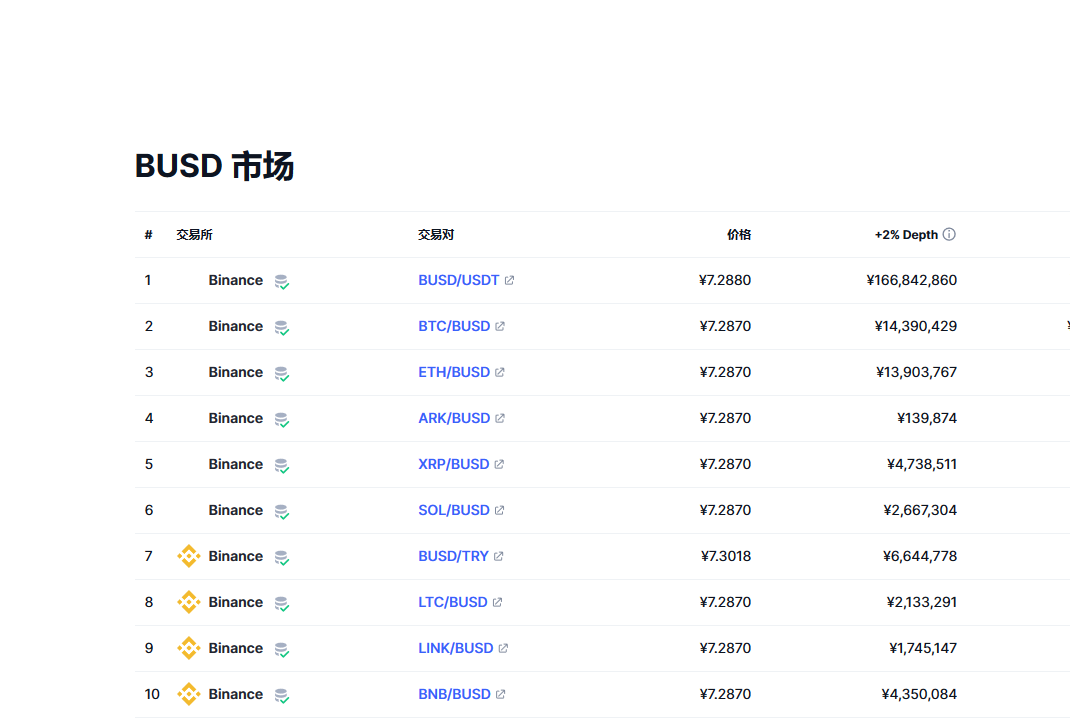Open the BUSD/USDT trading pair link
Screen dimensions: 1070x720
[459, 280]
